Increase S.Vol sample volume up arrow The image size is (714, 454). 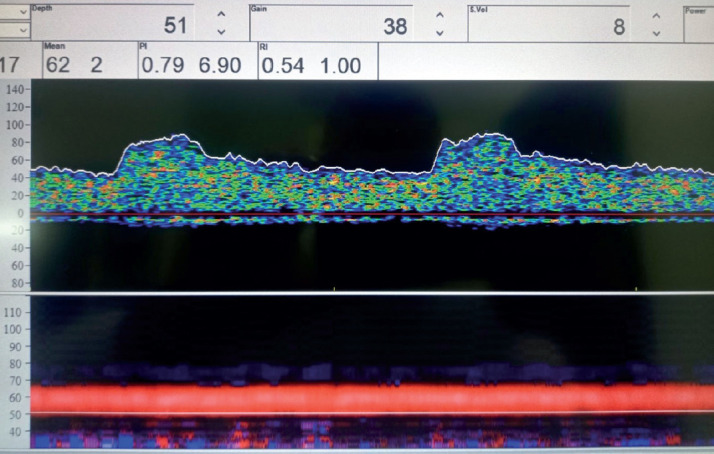[x=656, y=17]
